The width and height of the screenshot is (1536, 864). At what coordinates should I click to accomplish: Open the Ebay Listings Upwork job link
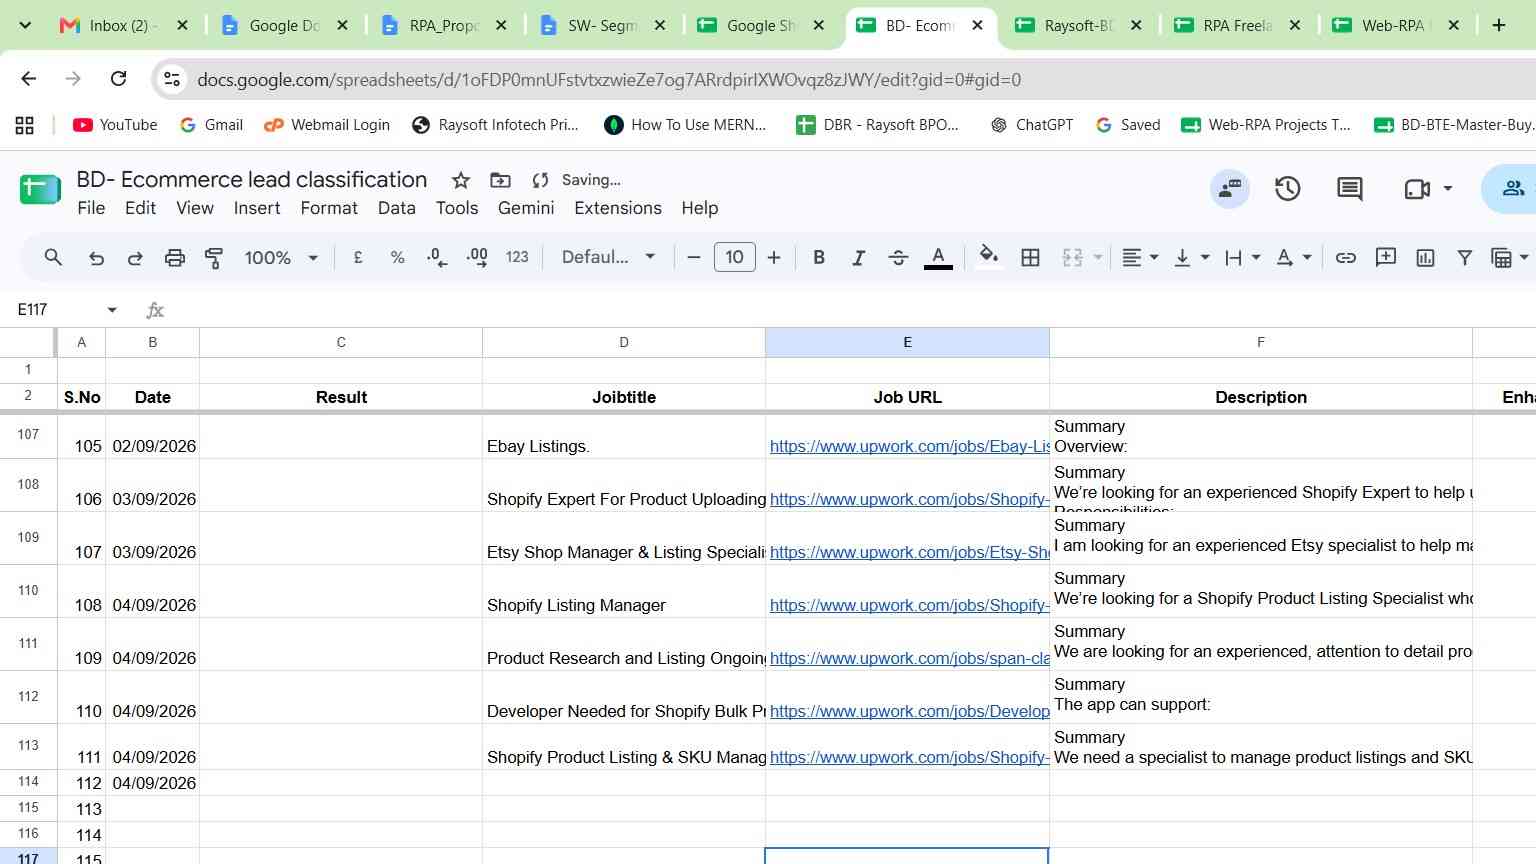pyautogui.click(x=909, y=446)
